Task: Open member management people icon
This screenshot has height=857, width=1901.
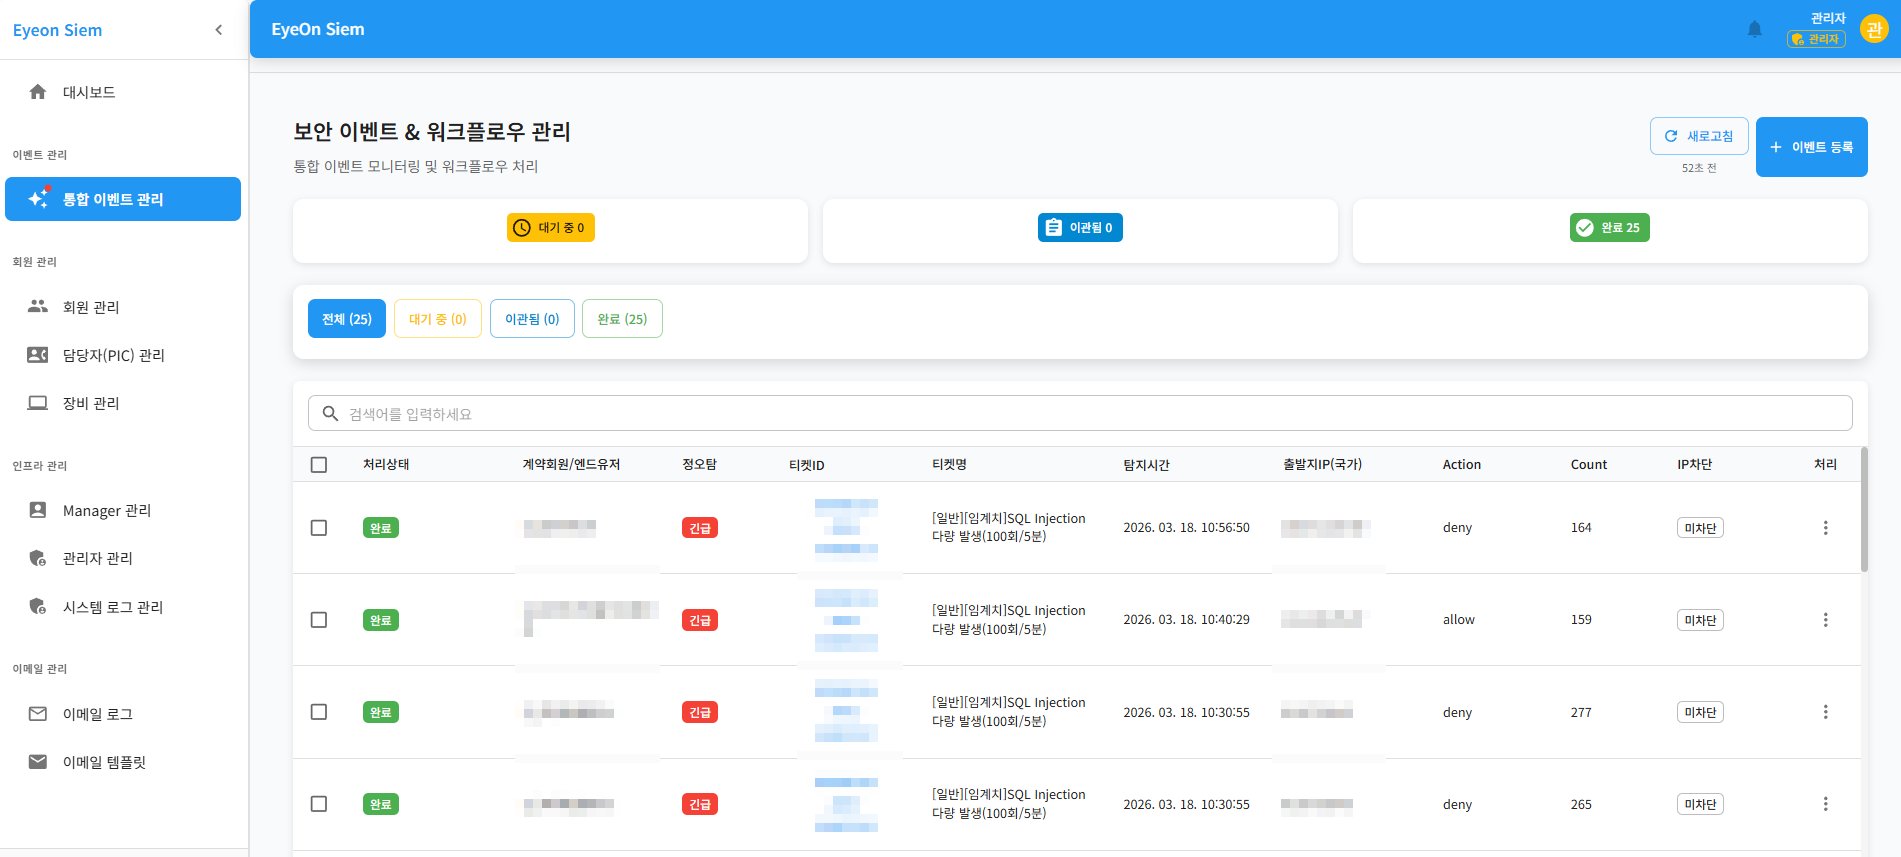Action: (x=38, y=307)
